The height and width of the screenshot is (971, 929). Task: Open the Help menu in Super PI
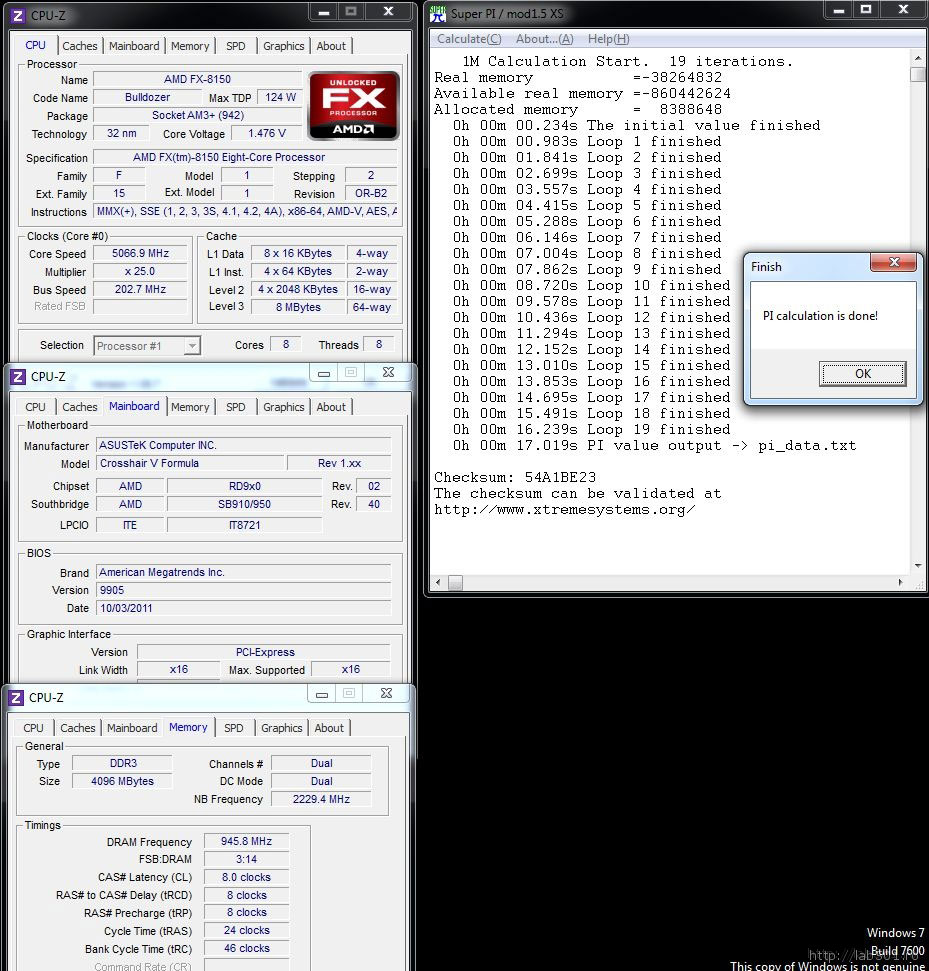[608, 39]
